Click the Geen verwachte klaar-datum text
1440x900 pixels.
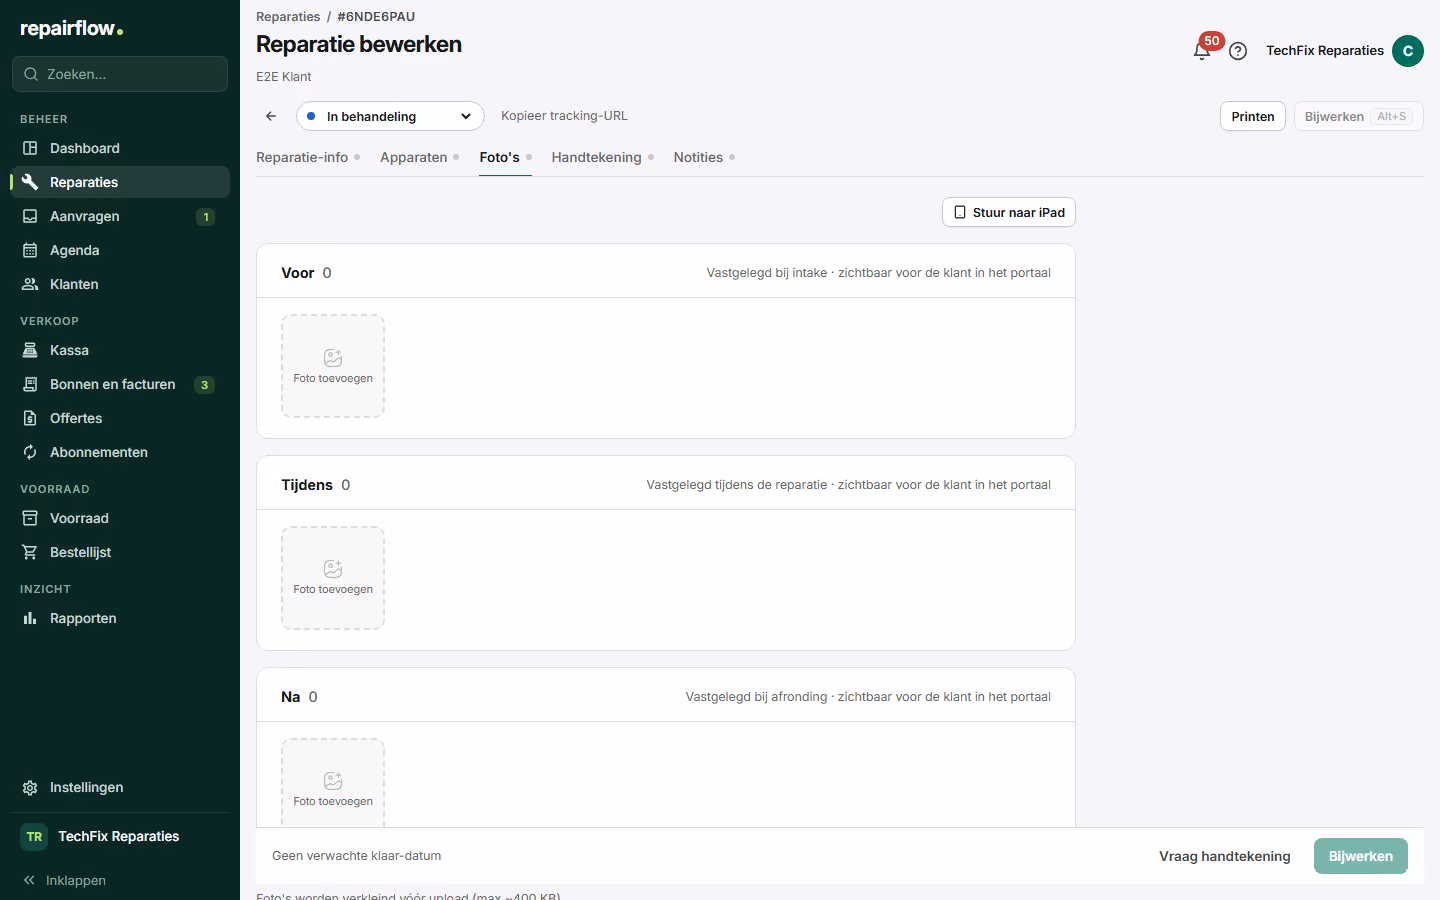click(357, 856)
